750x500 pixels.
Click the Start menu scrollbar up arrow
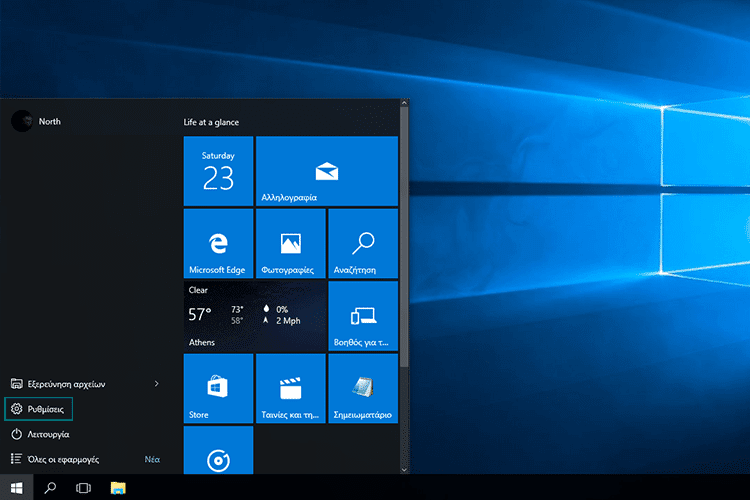tap(404, 102)
